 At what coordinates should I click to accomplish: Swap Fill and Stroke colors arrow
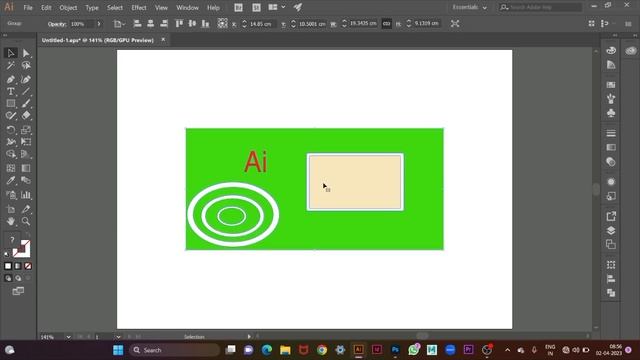click(27, 236)
